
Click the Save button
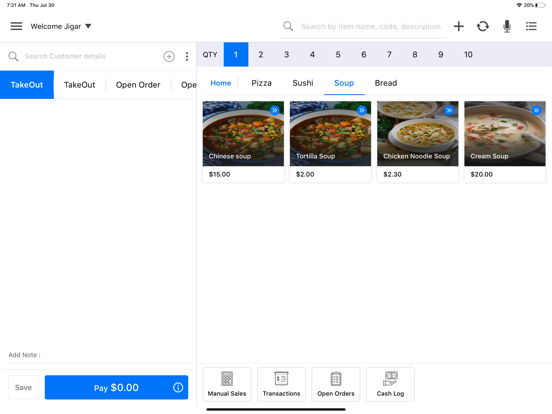tap(23, 387)
